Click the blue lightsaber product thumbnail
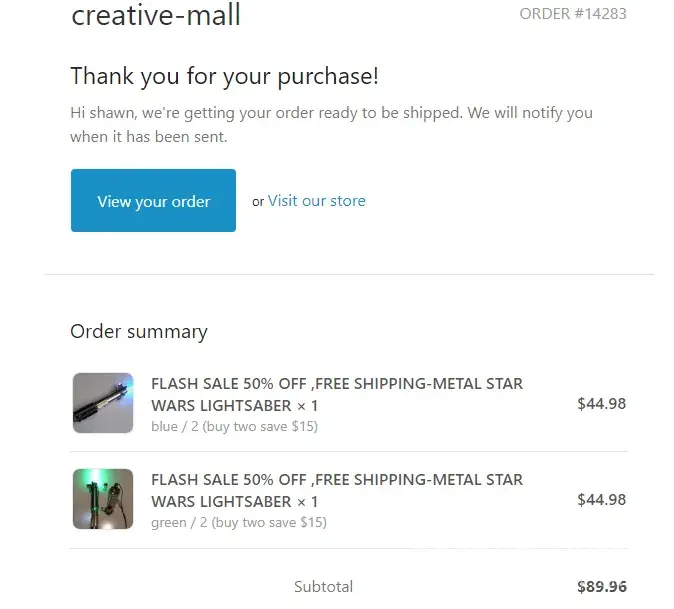 pyautogui.click(x=103, y=403)
